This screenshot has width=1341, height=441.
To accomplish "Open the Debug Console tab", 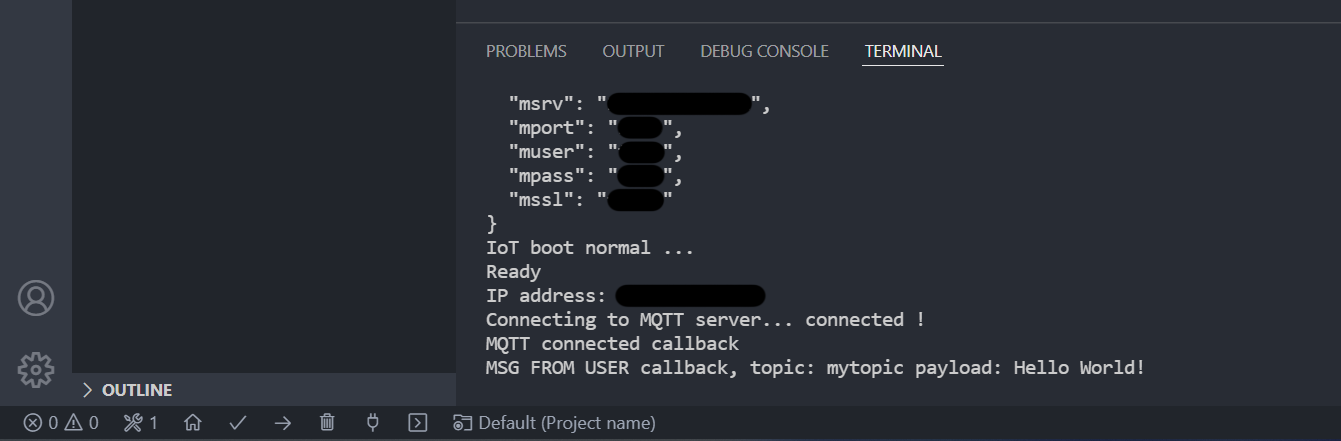I will coord(764,51).
